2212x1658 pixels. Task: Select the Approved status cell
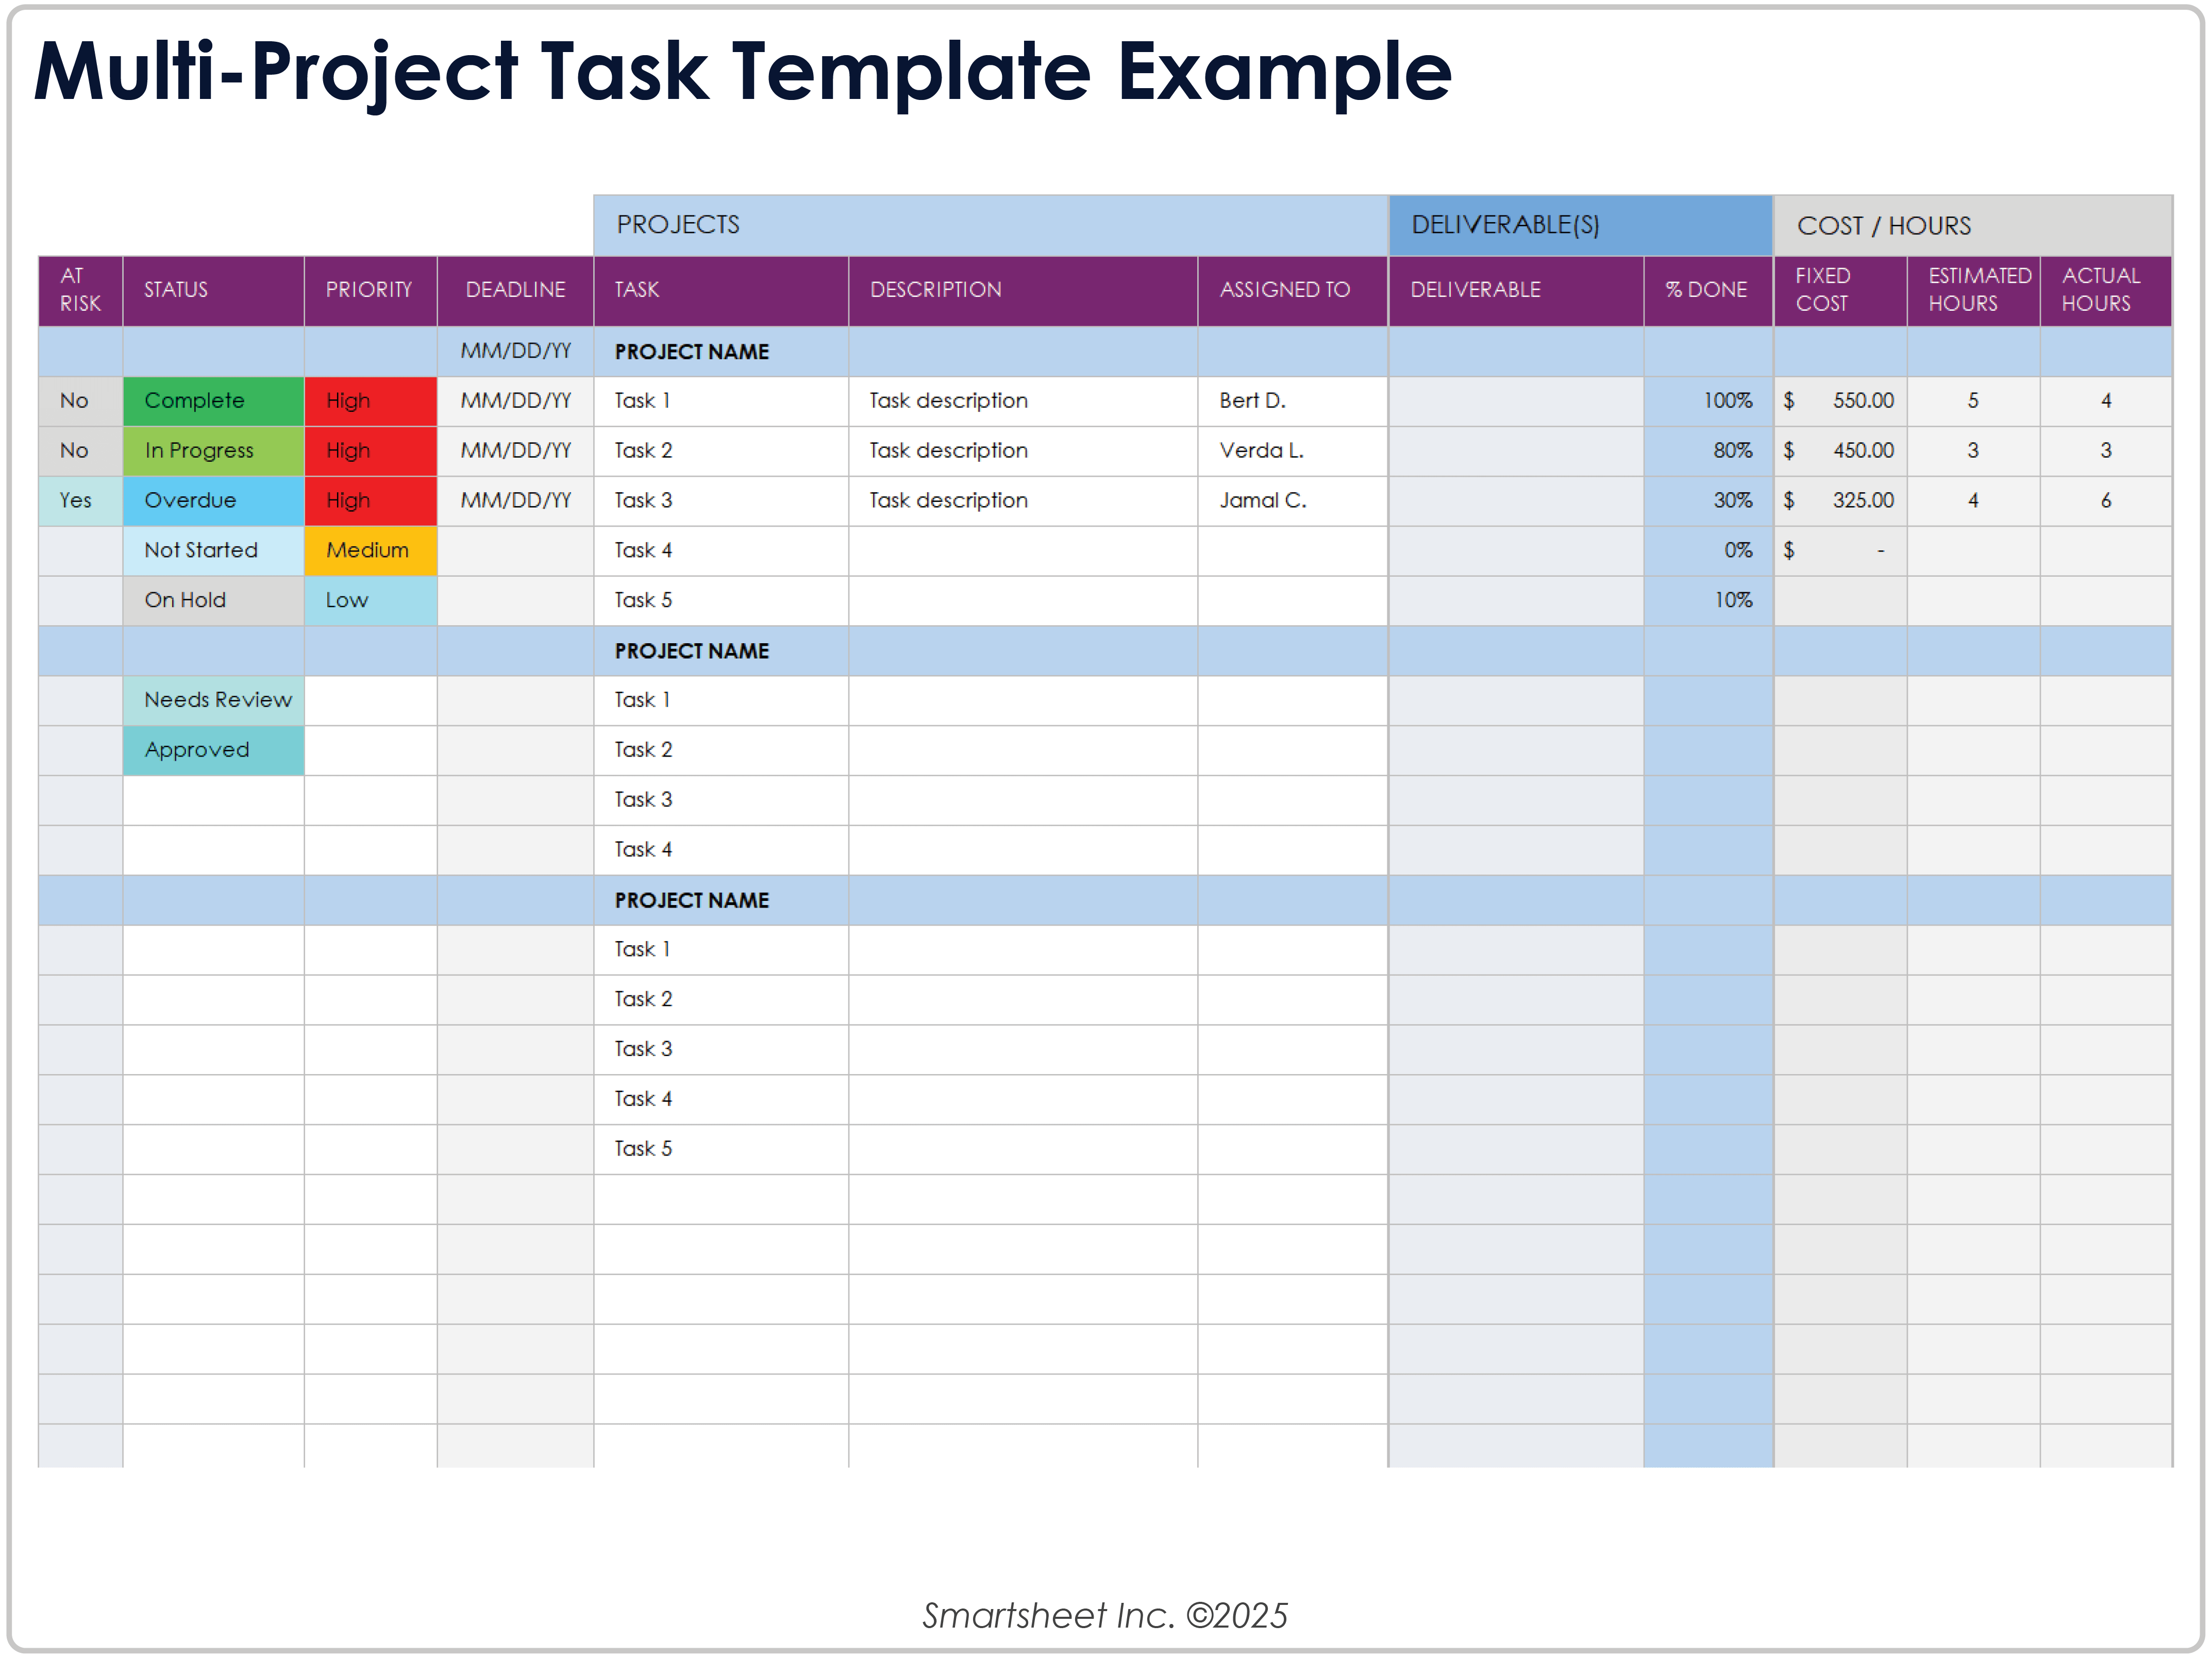(x=213, y=749)
